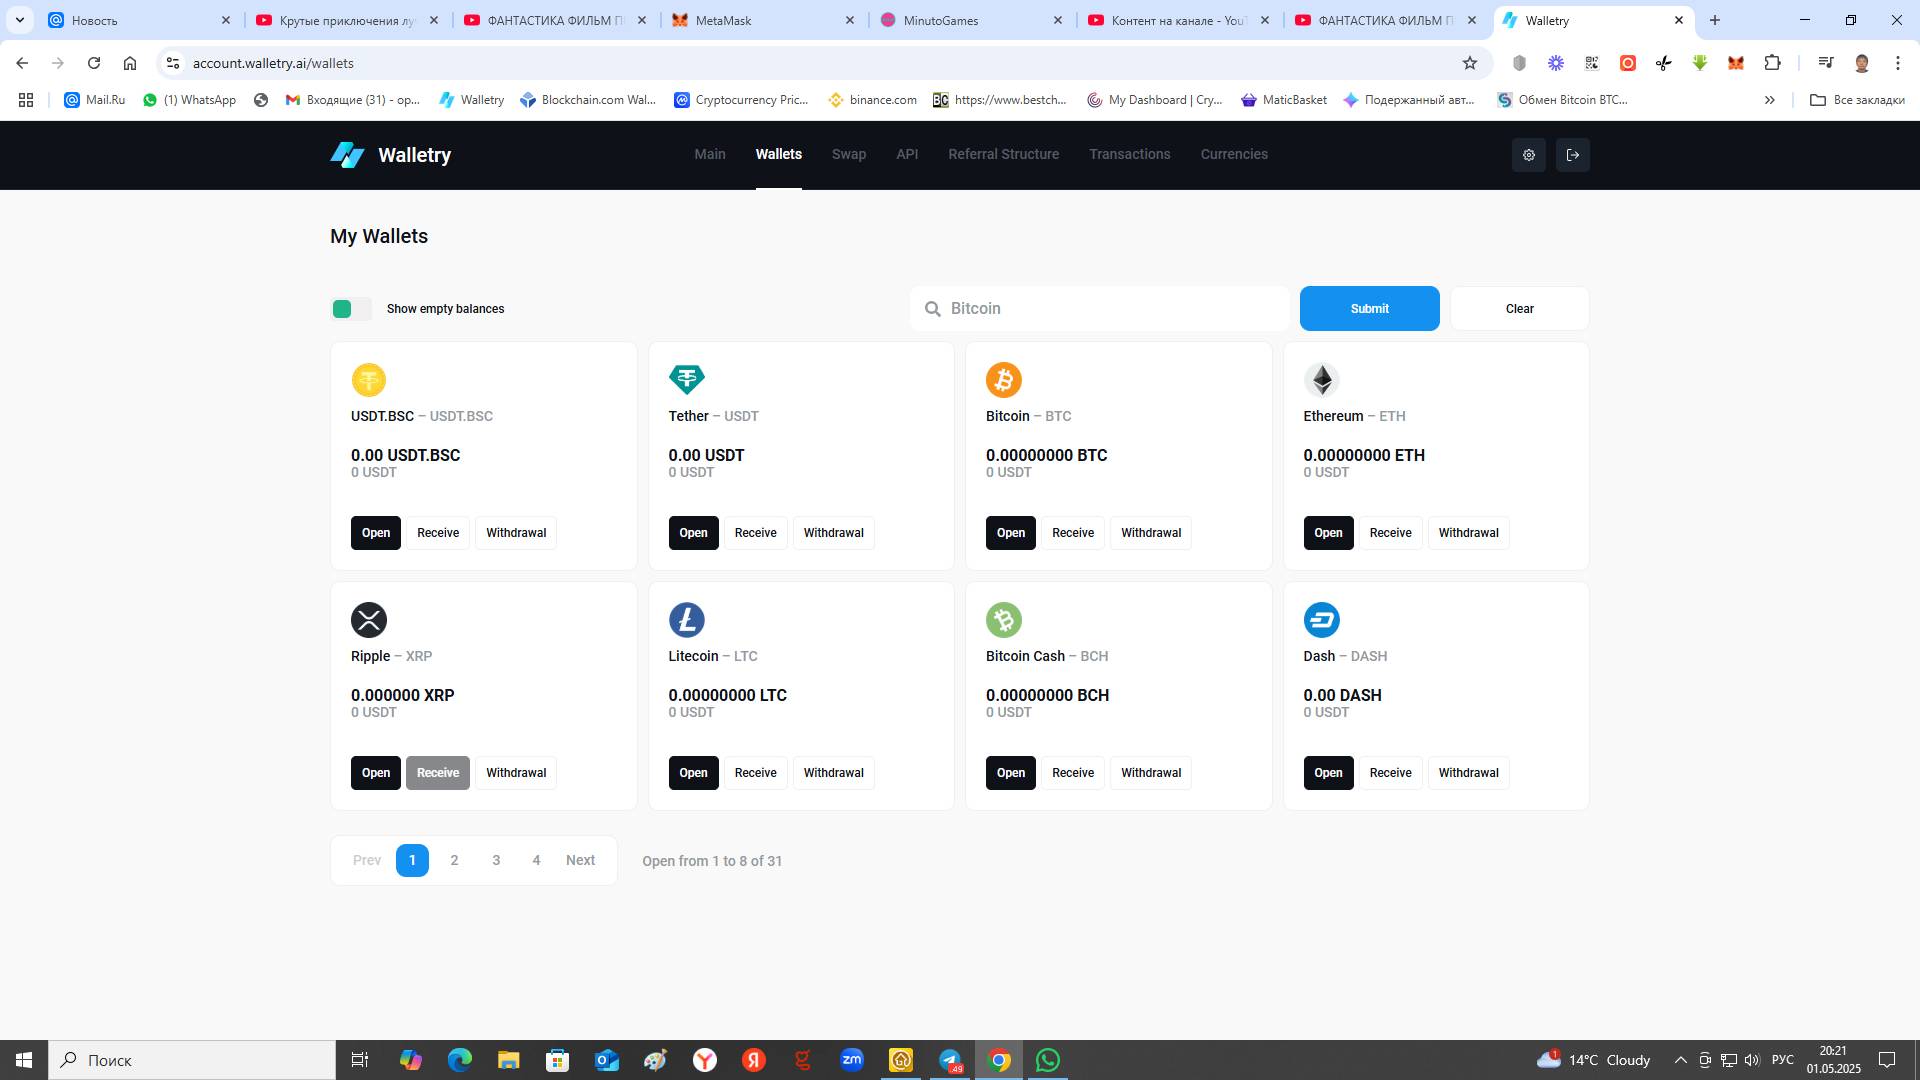The width and height of the screenshot is (1920, 1080).
Task: Open the Currencies tab
Action: 1233,154
